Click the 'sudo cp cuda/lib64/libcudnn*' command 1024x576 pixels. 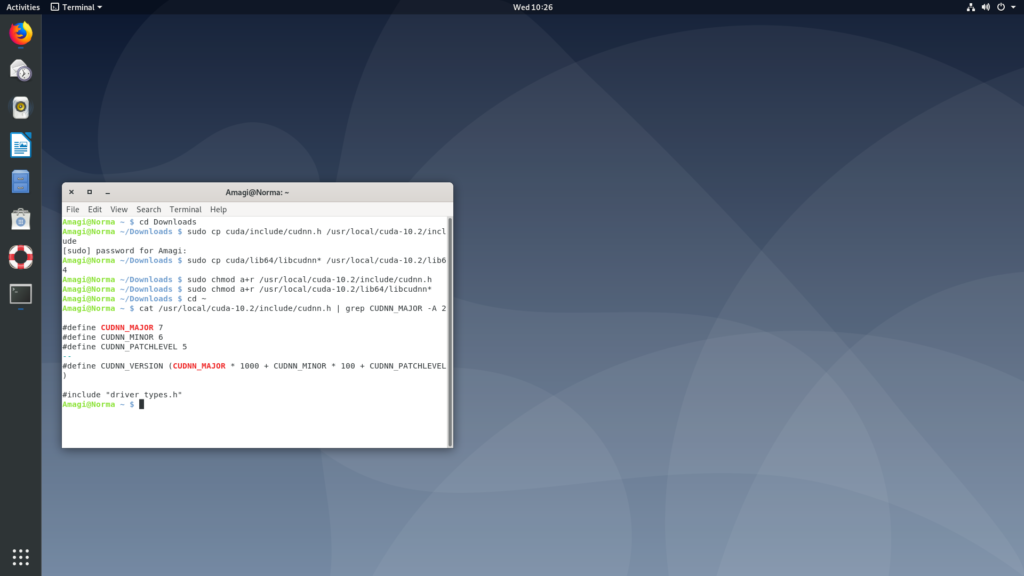255,265
